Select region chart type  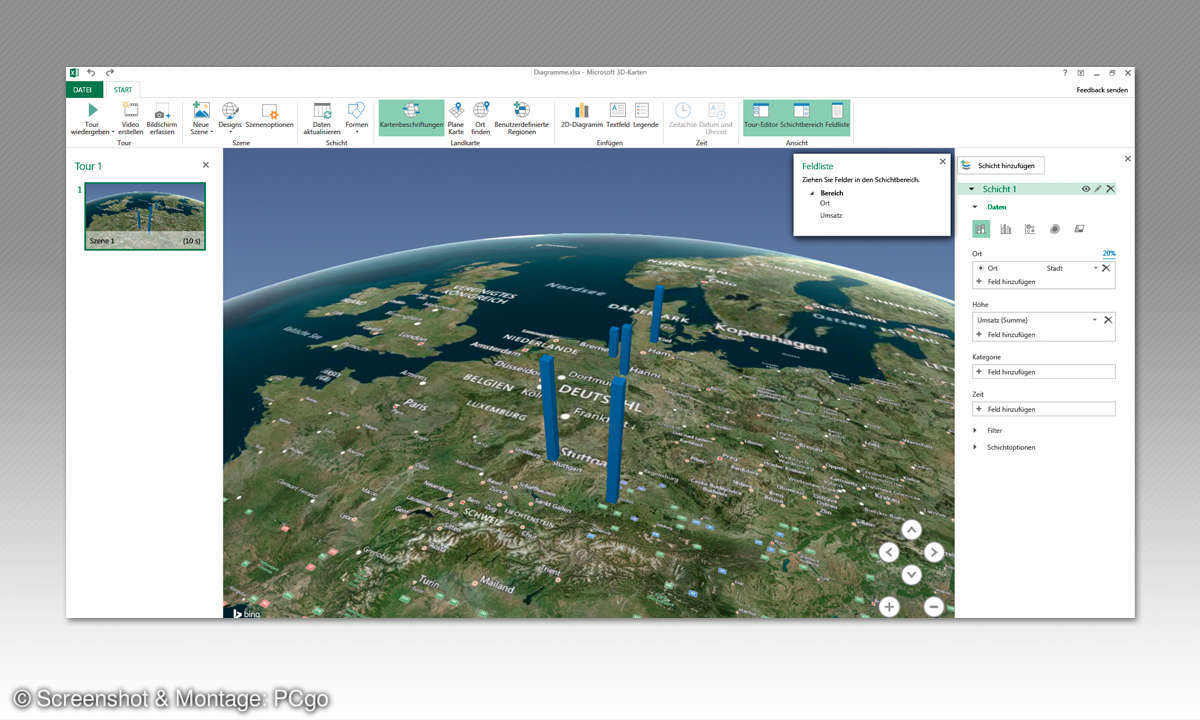click(x=1079, y=229)
